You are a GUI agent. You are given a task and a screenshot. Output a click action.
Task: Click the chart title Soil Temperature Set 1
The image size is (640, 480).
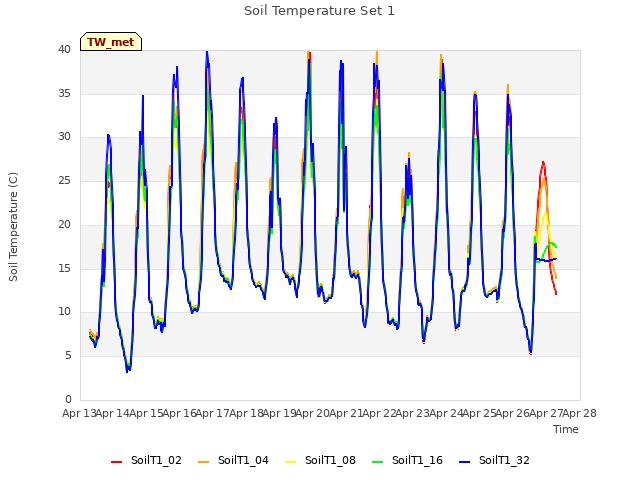click(319, 11)
